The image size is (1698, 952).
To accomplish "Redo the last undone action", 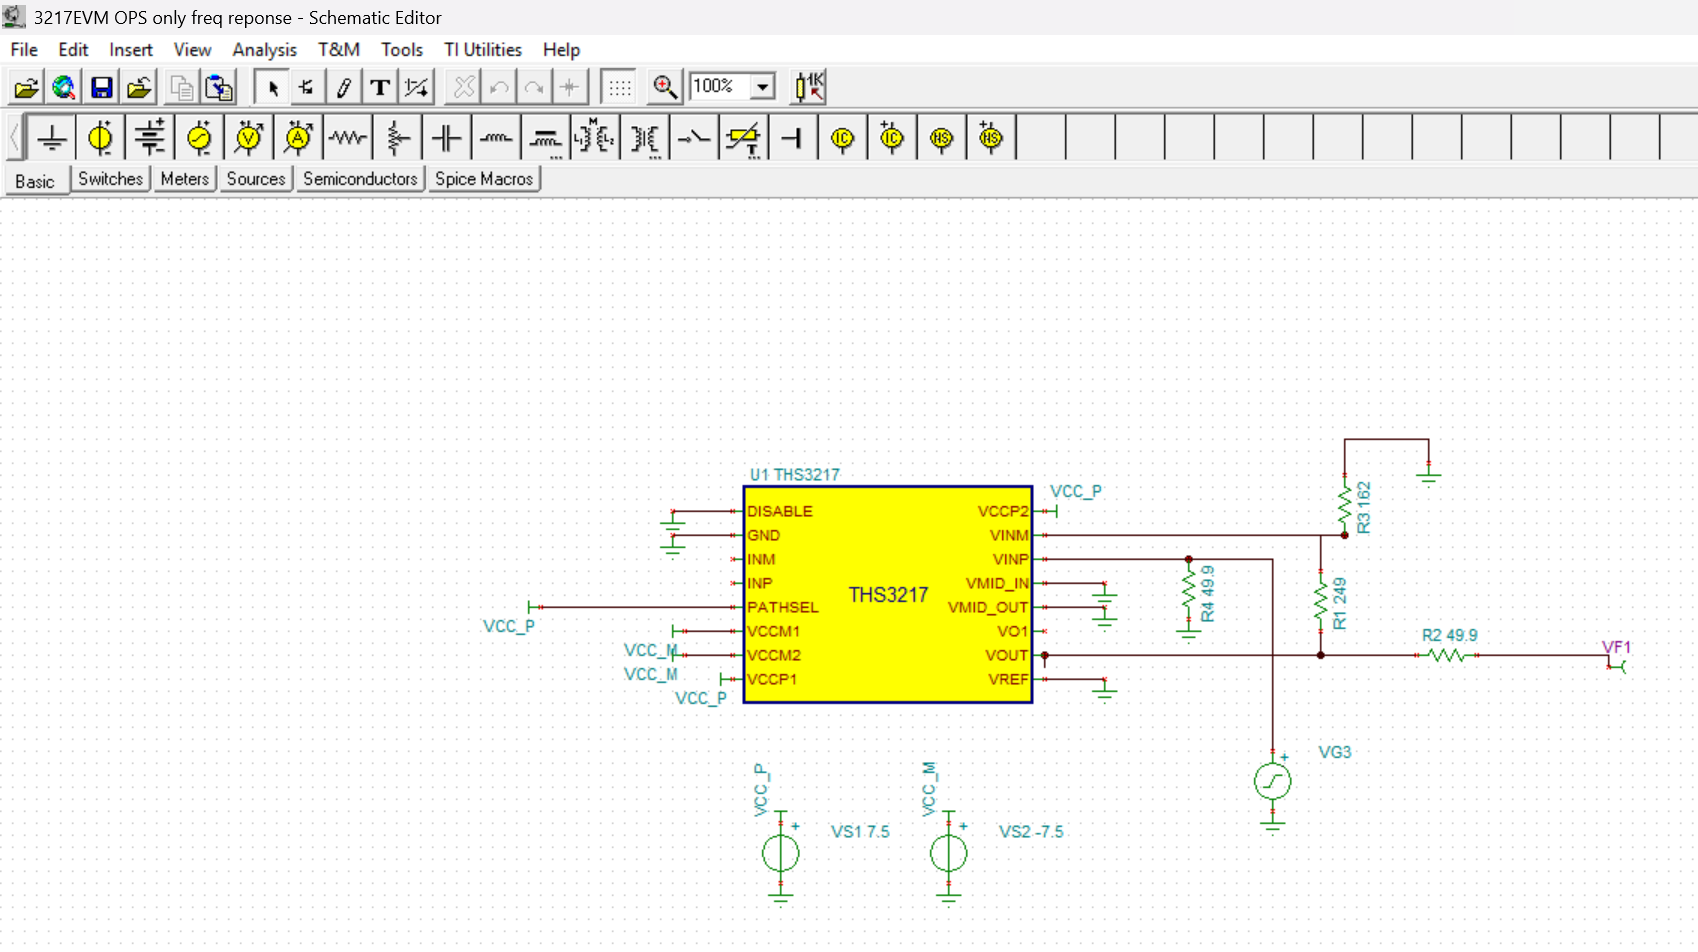I will coord(534,88).
